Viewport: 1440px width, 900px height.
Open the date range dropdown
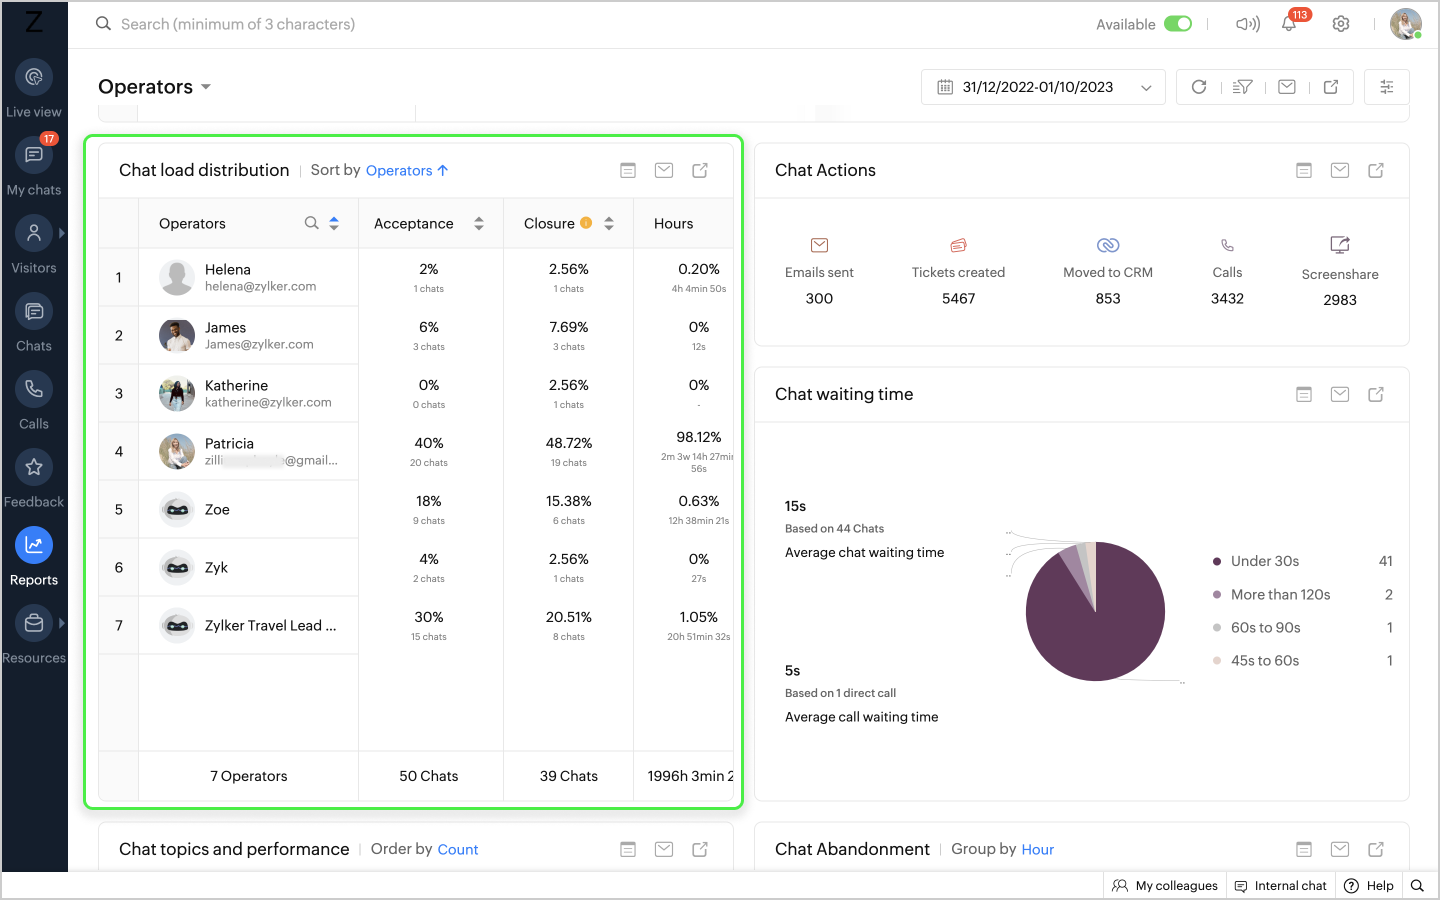pos(1042,87)
